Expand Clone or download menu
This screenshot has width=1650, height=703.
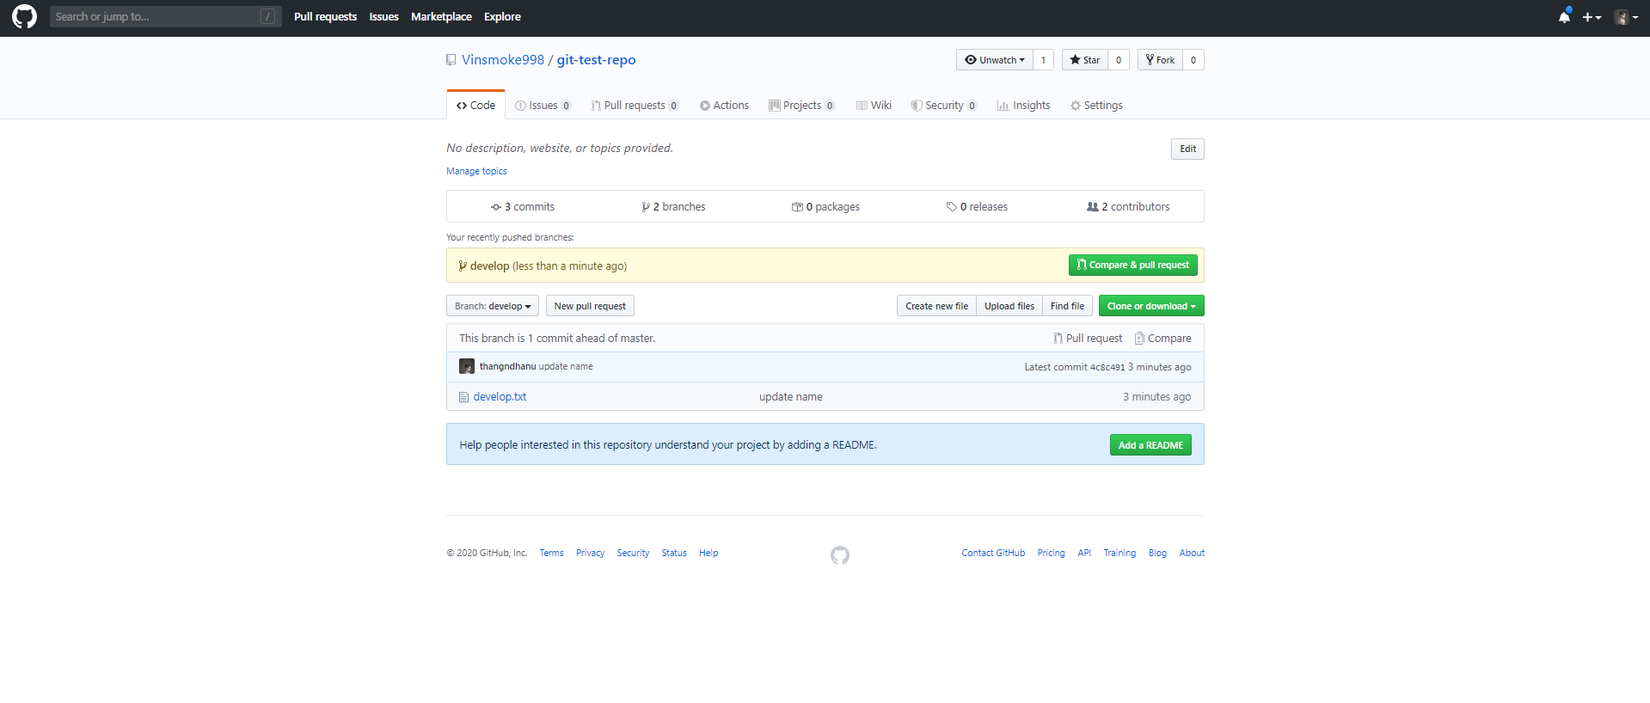click(1150, 306)
